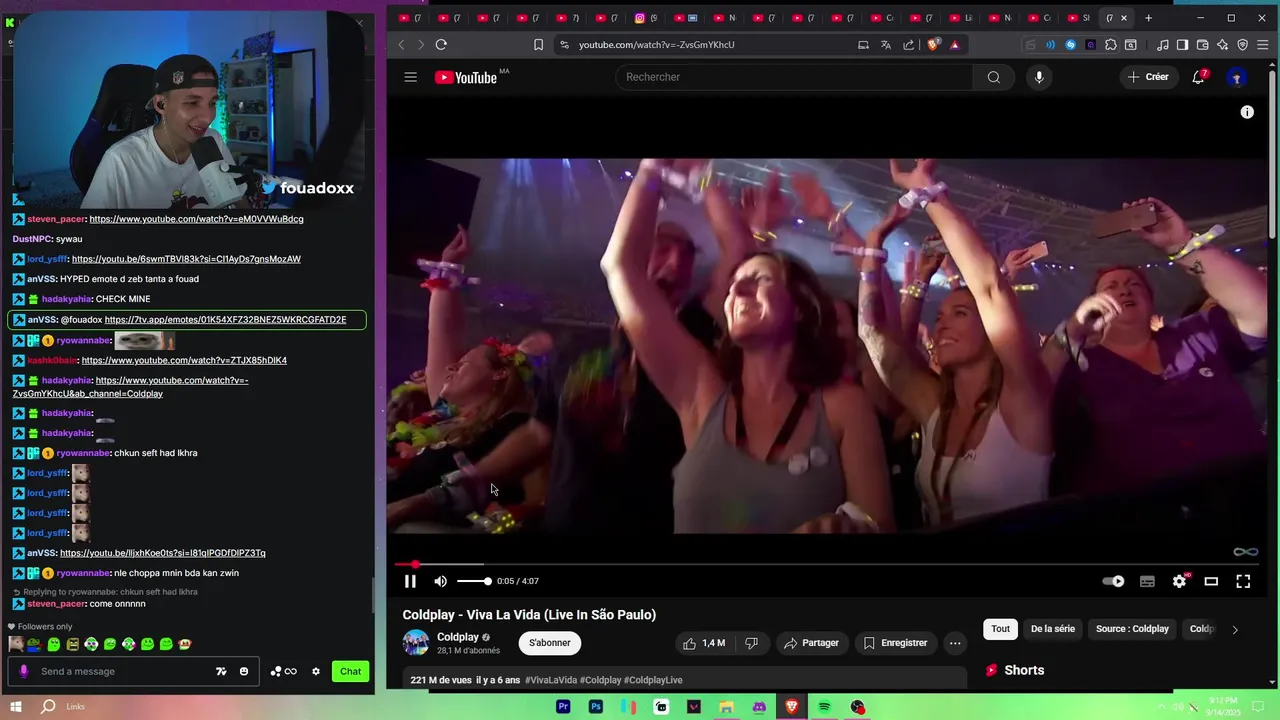Select the De la série chip
1280x720 pixels.
1052,629
